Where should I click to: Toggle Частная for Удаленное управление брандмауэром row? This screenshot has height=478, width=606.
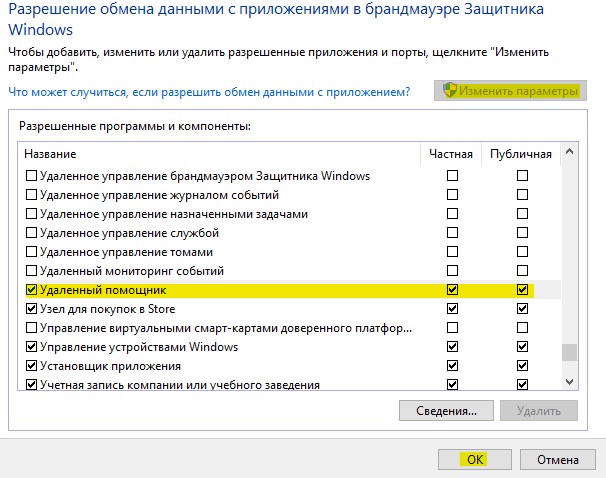(452, 175)
